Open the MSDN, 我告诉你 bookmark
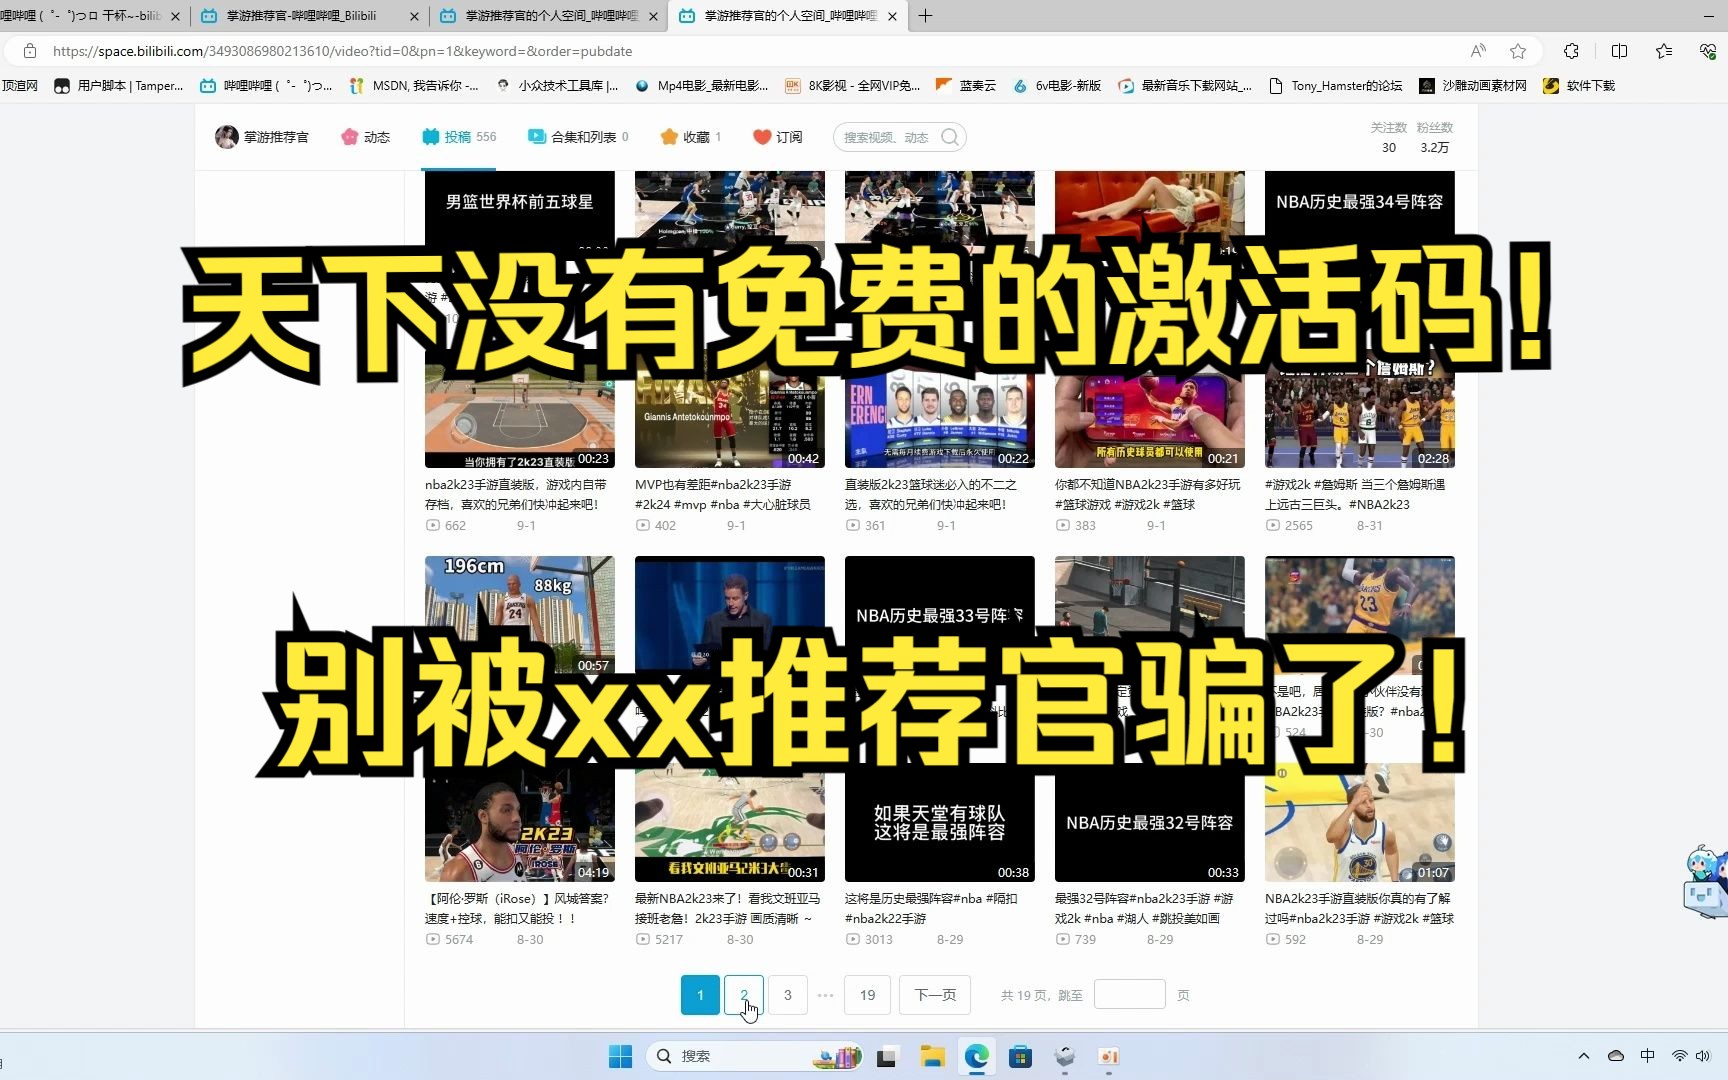This screenshot has height=1080, width=1728. pyautogui.click(x=414, y=86)
